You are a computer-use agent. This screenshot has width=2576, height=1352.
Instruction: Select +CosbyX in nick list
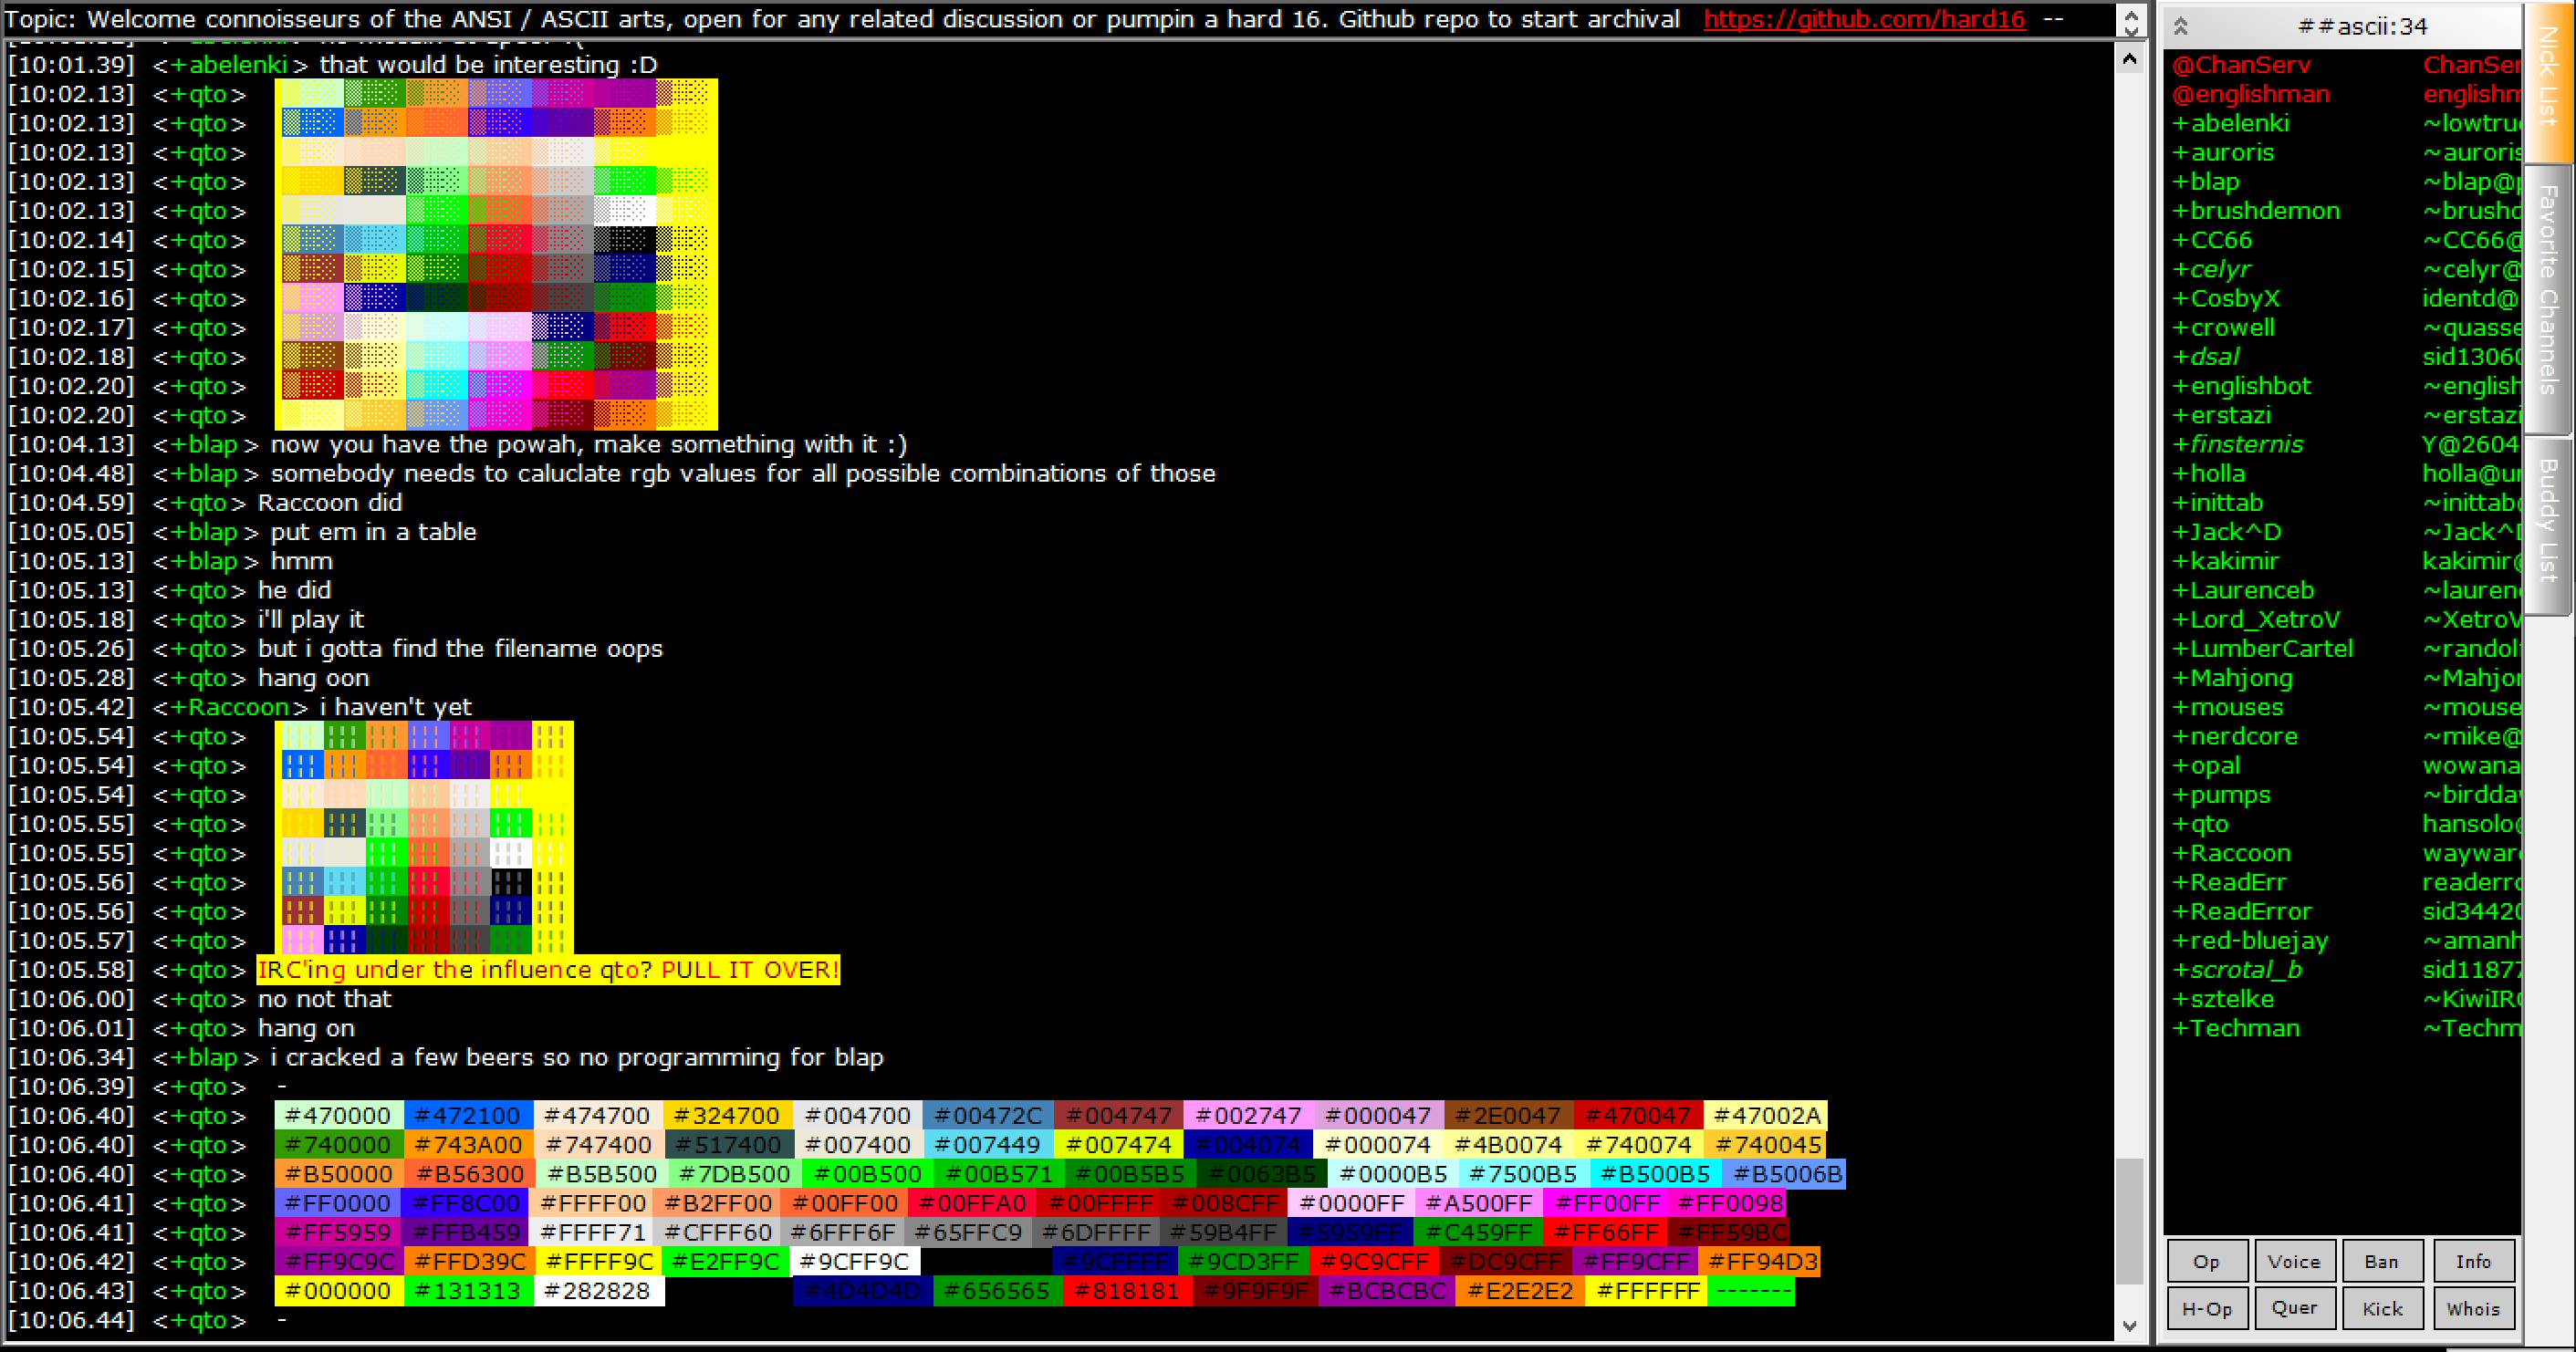[2225, 298]
